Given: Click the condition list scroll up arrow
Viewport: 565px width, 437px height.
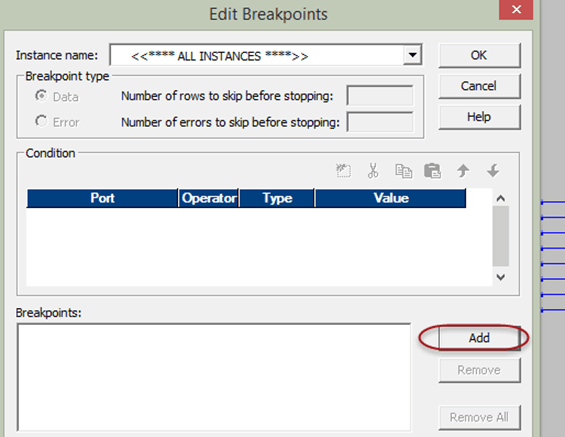Looking at the screenshot, I should coord(501,198).
